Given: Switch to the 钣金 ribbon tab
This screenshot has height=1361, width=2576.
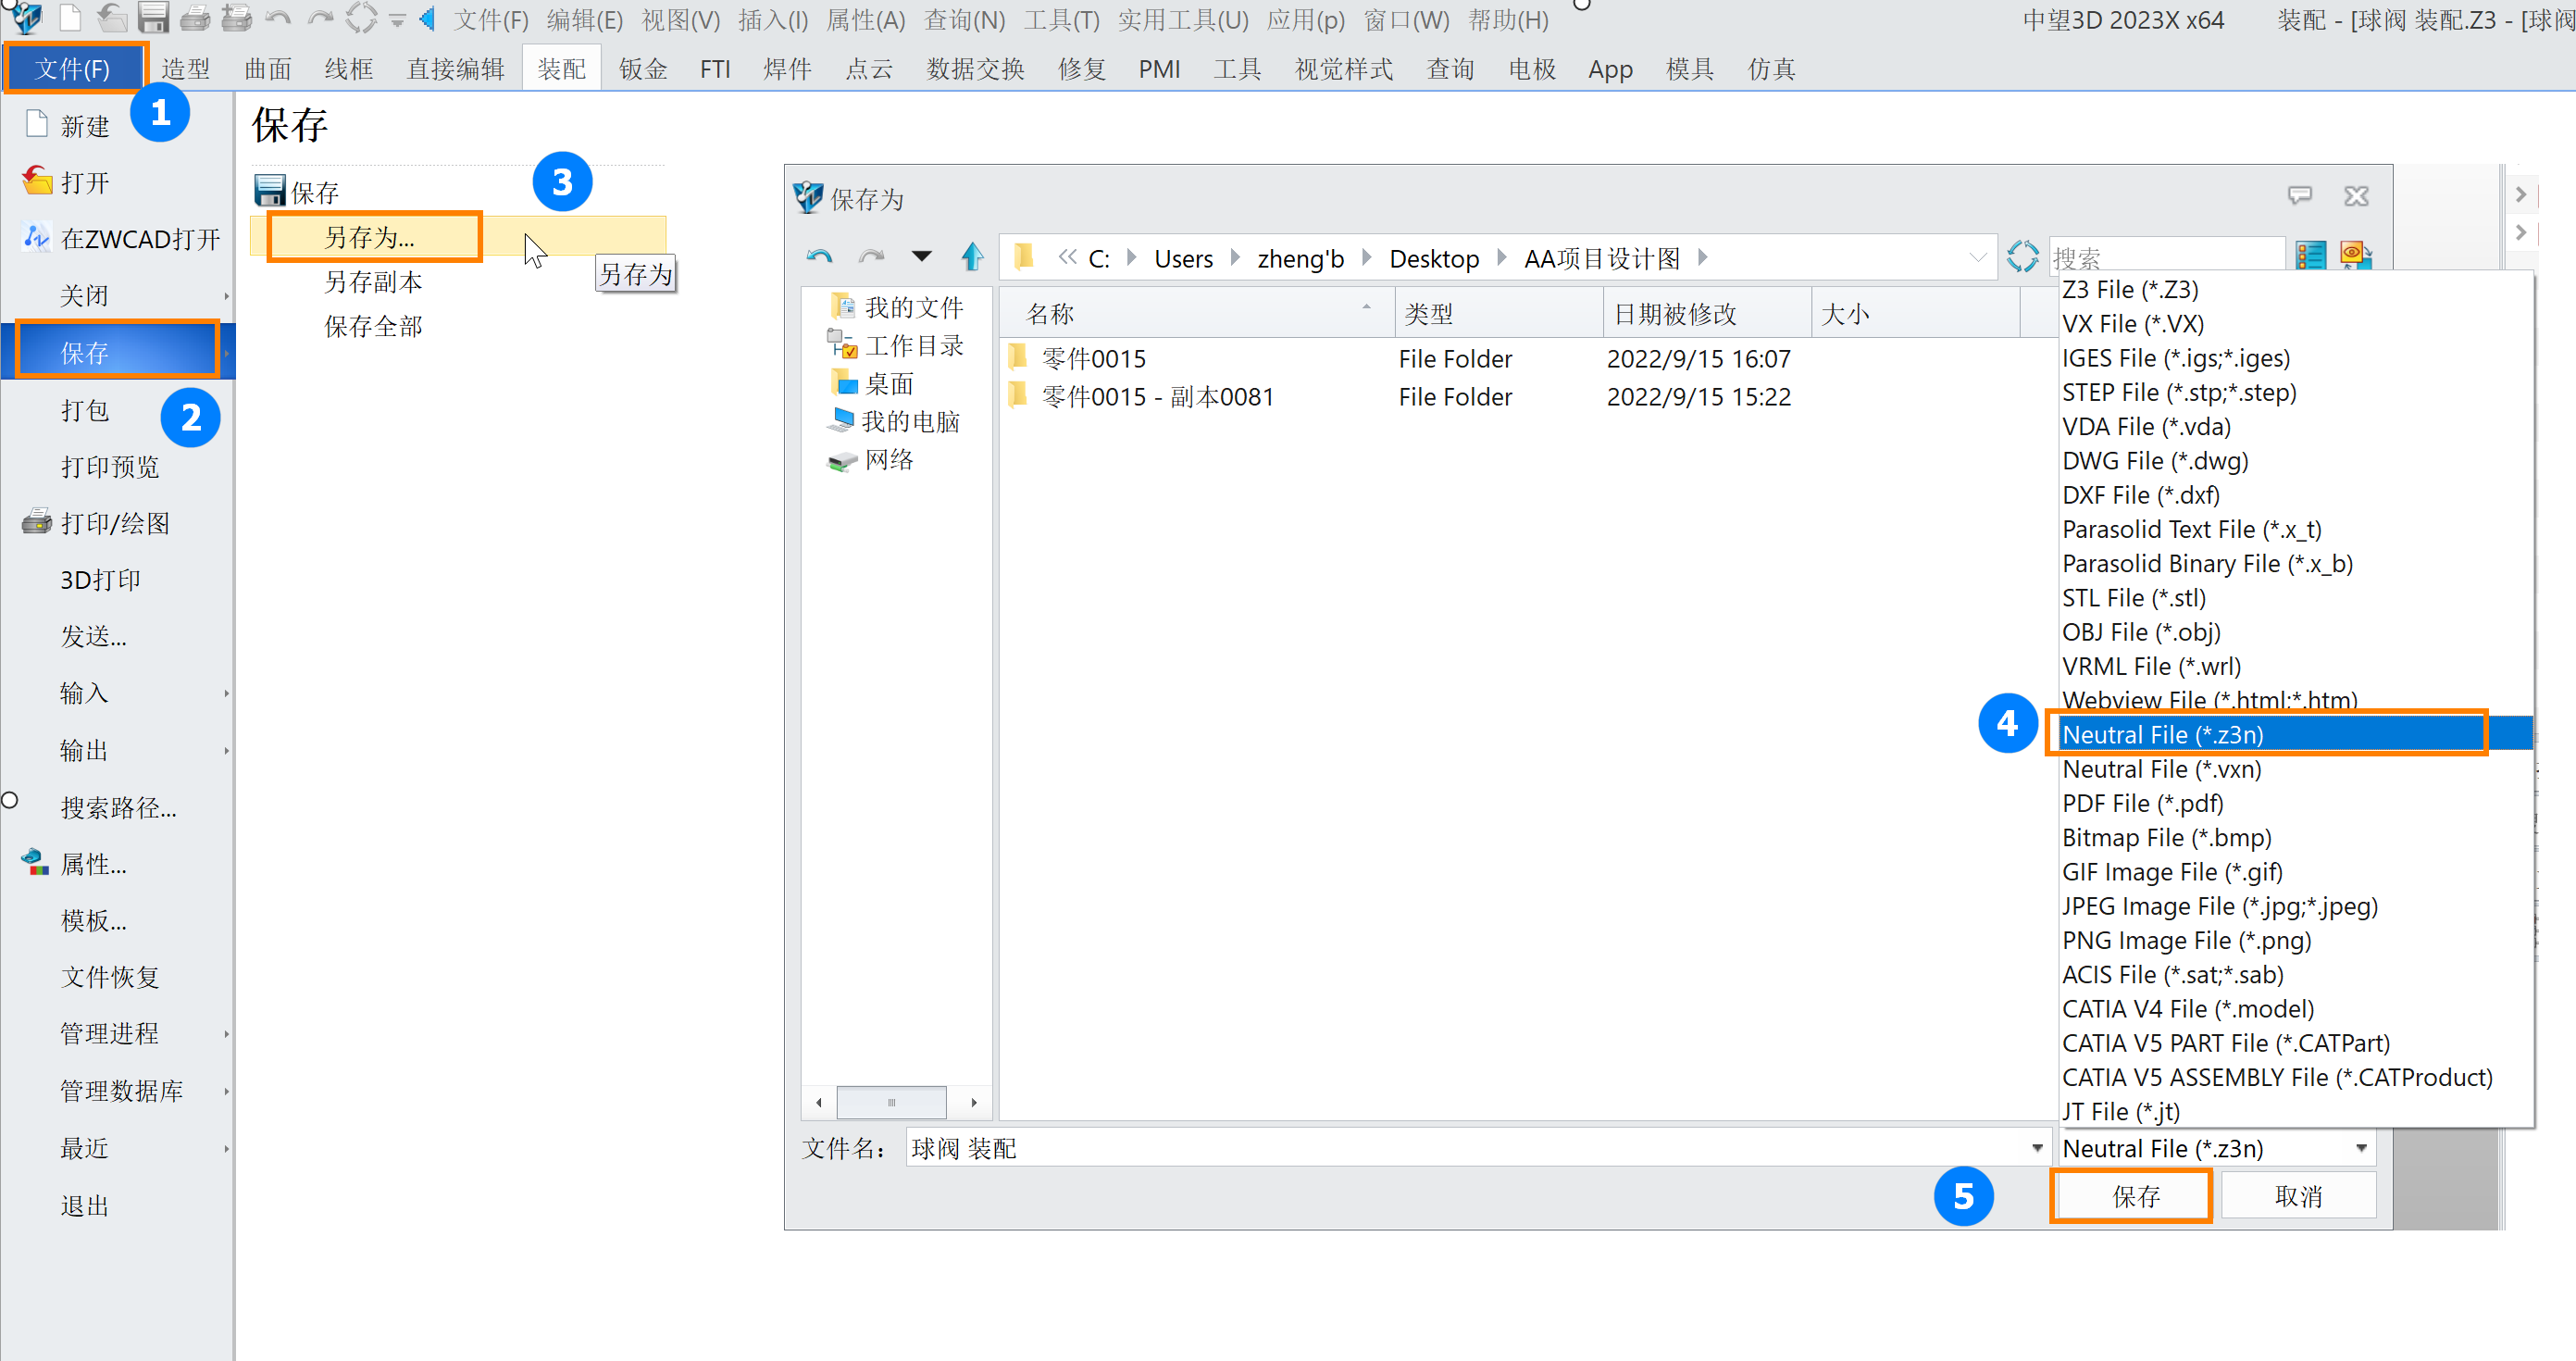Looking at the screenshot, I should (643, 69).
